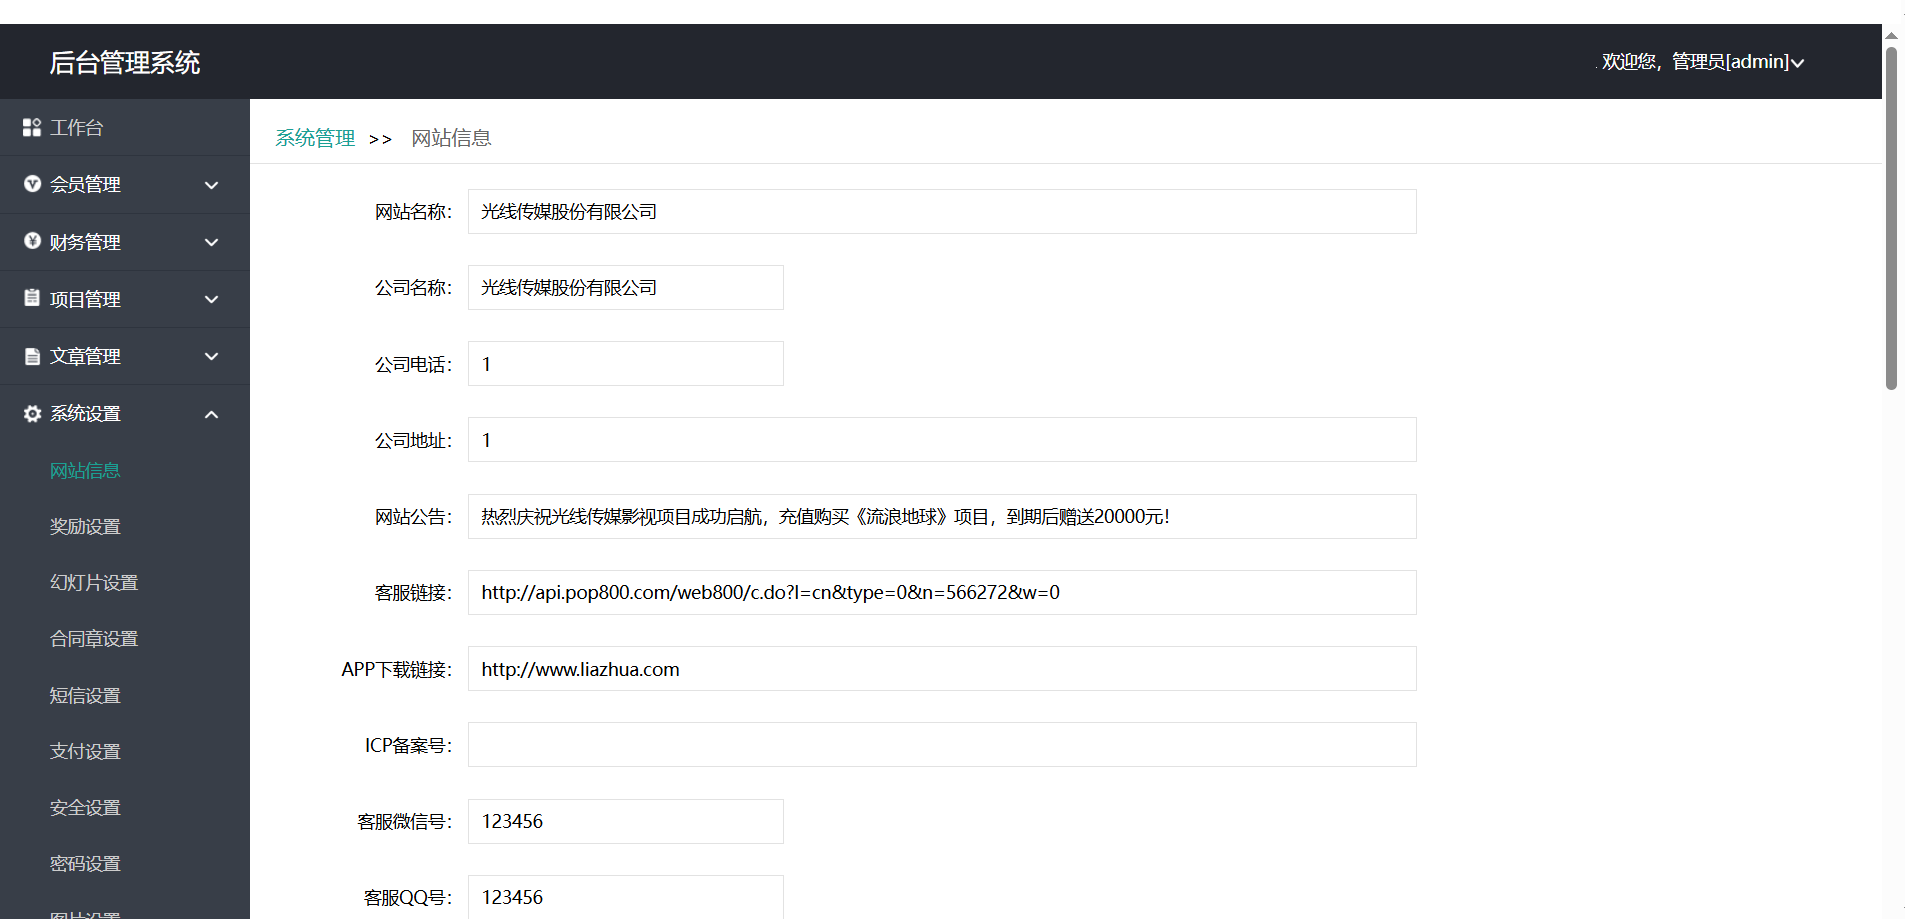This screenshot has width=1905, height=919.
Task: Focus the empty ICP备案号 field
Action: pyautogui.click(x=942, y=745)
